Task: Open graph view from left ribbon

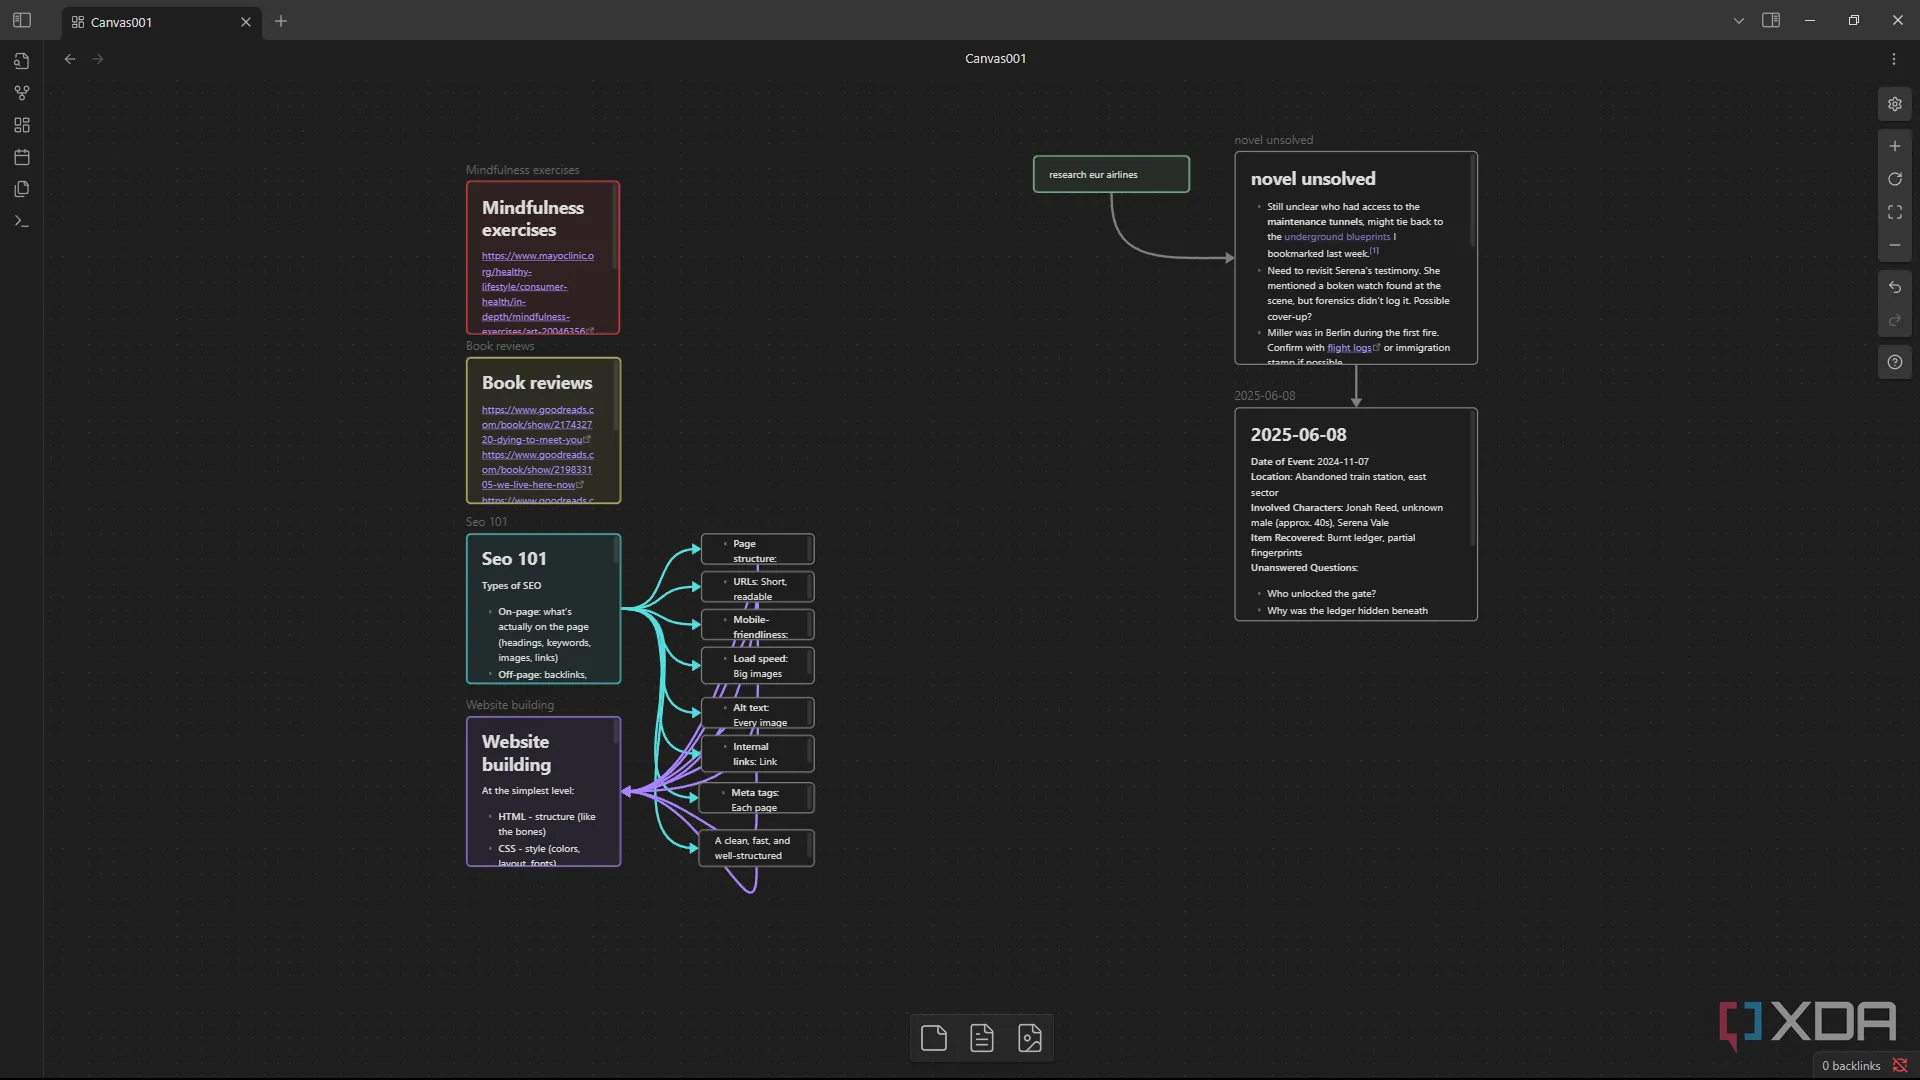Action: pos(22,93)
